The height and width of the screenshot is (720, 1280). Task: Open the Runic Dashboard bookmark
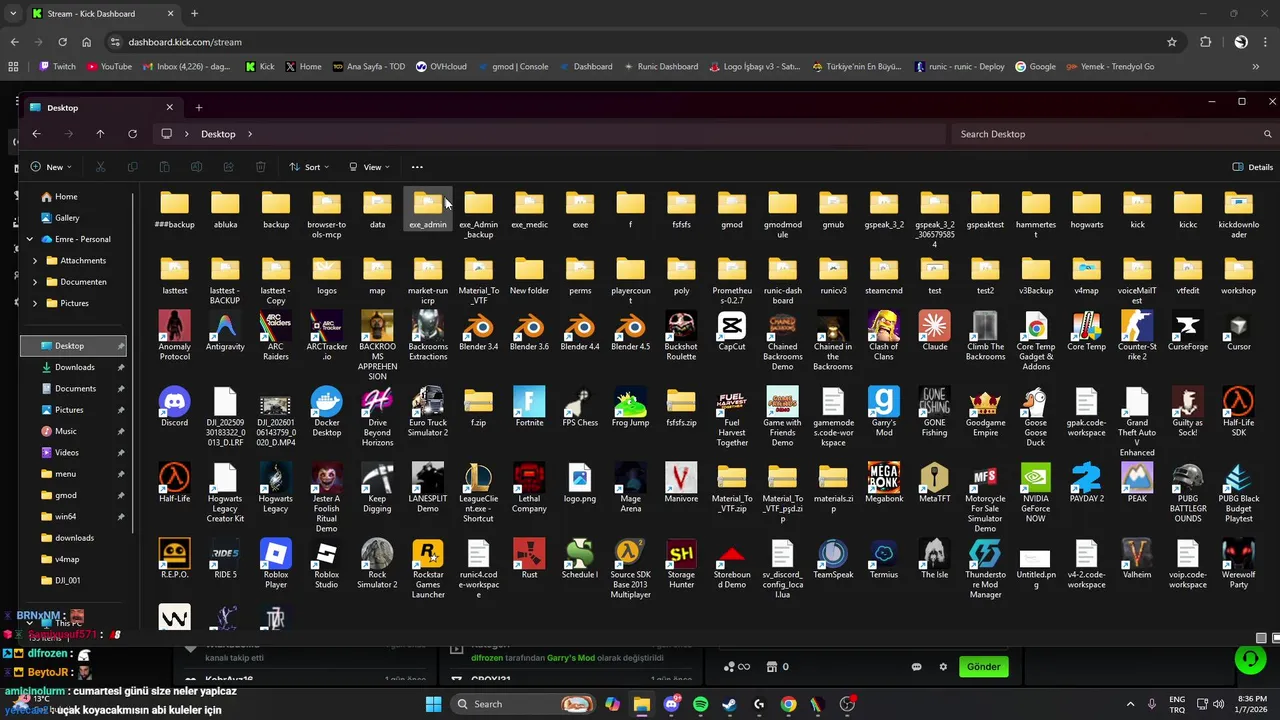click(660, 67)
